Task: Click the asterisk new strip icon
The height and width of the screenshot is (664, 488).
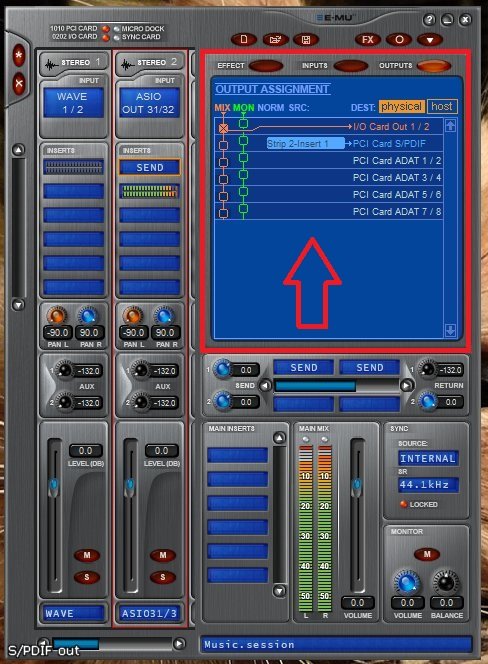Action: [19, 55]
